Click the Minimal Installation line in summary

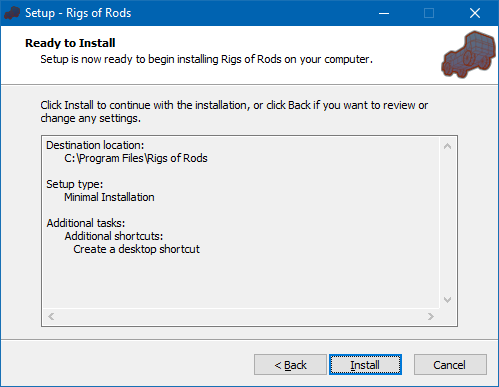109,197
